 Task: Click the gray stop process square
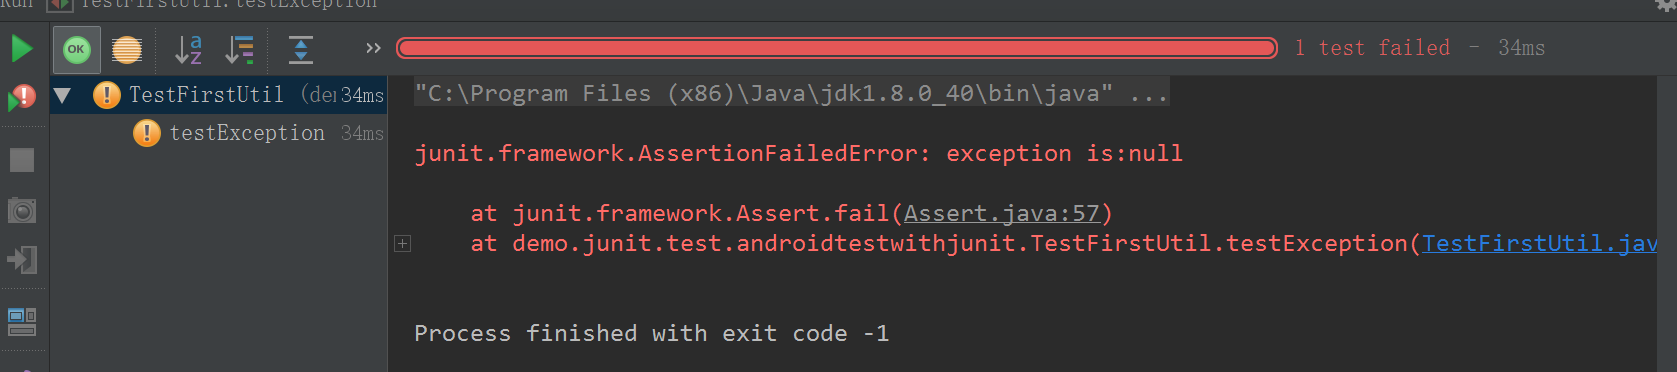pos(22,160)
